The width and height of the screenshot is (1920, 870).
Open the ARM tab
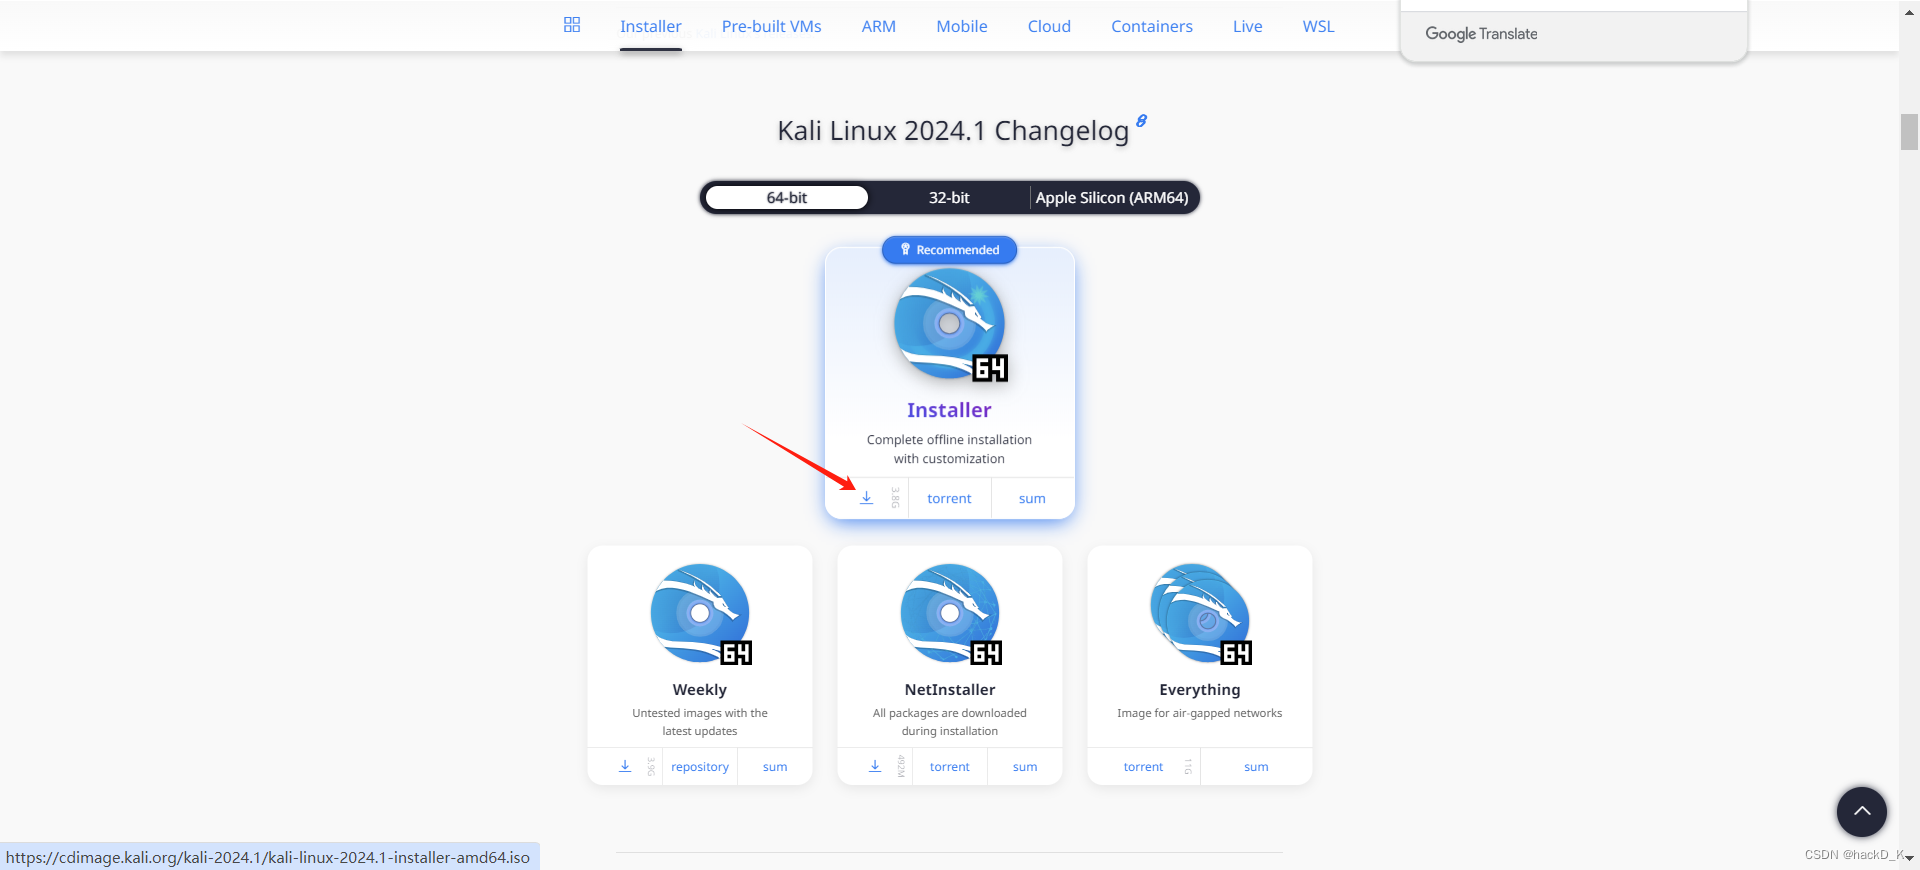878,27
